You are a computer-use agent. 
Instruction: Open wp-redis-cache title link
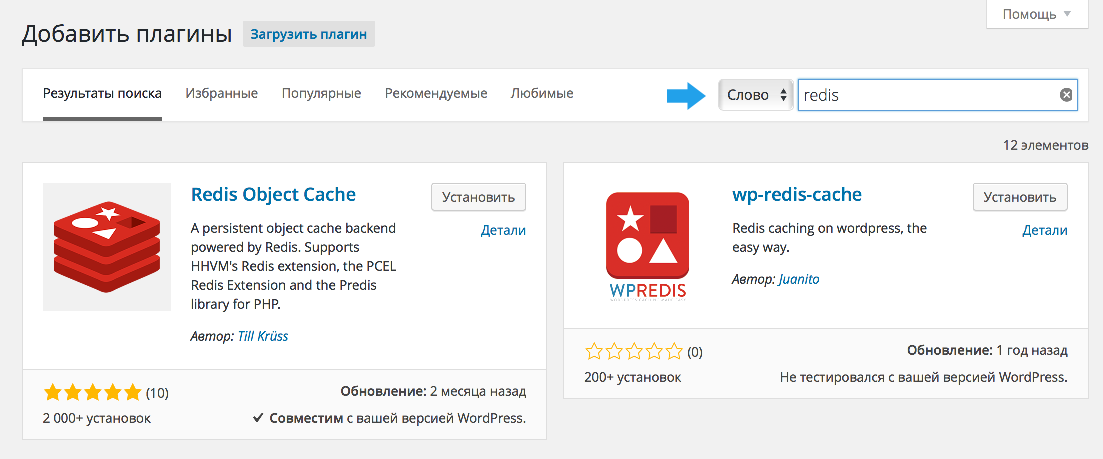[x=797, y=195]
